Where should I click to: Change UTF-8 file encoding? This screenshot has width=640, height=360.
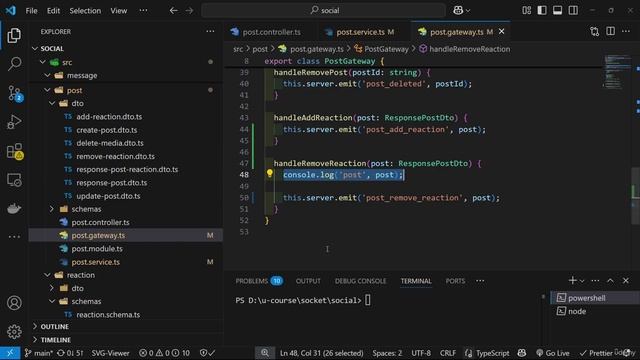click(421, 353)
